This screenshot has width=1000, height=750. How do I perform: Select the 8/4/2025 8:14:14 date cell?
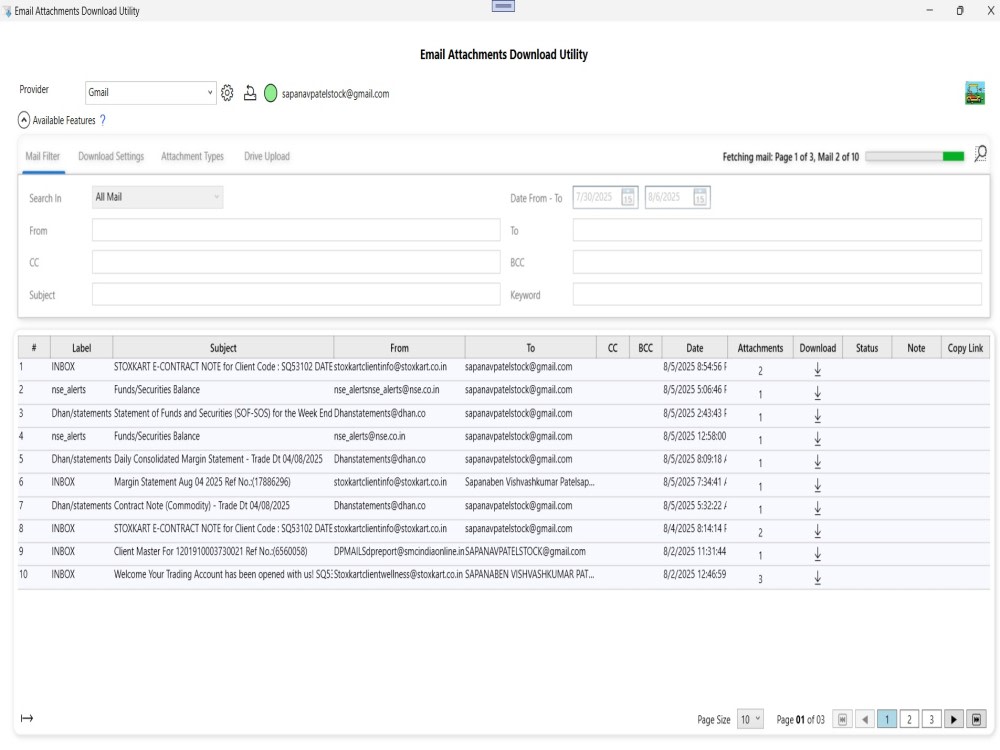(x=695, y=528)
